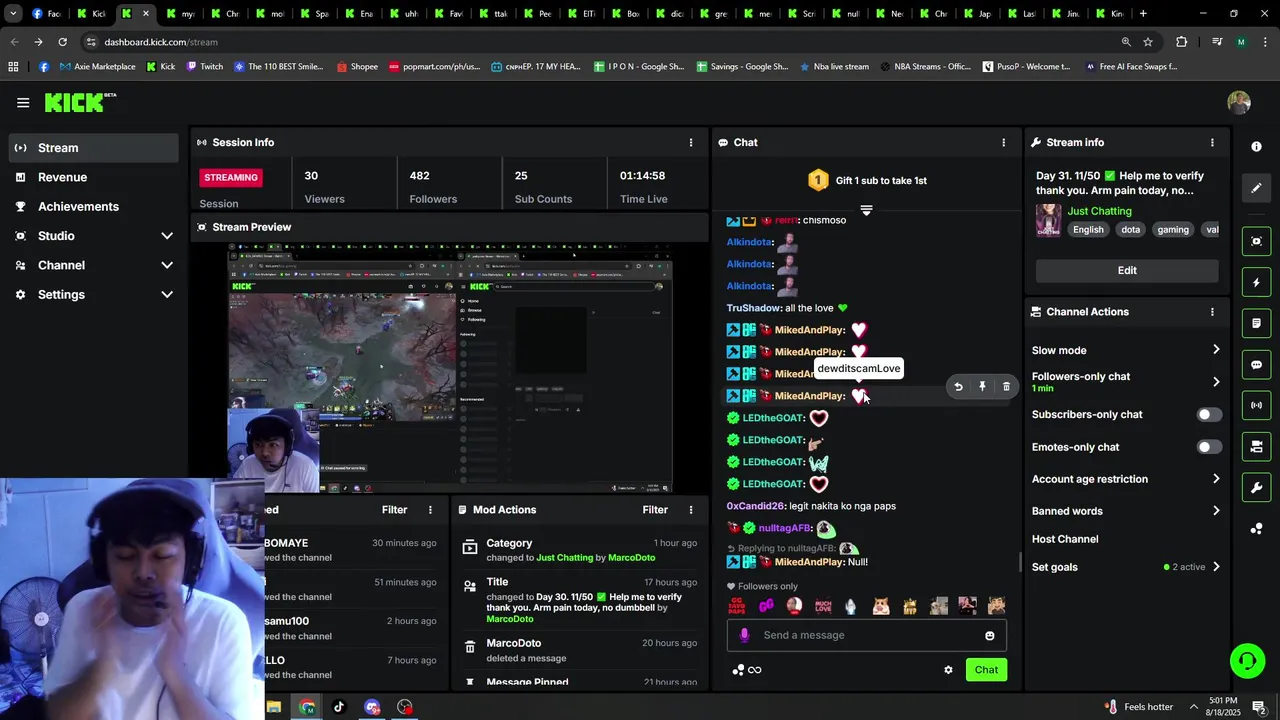Screen dimensions: 1280x720
Task: Click the green Chat send button
Action: [x=986, y=670]
